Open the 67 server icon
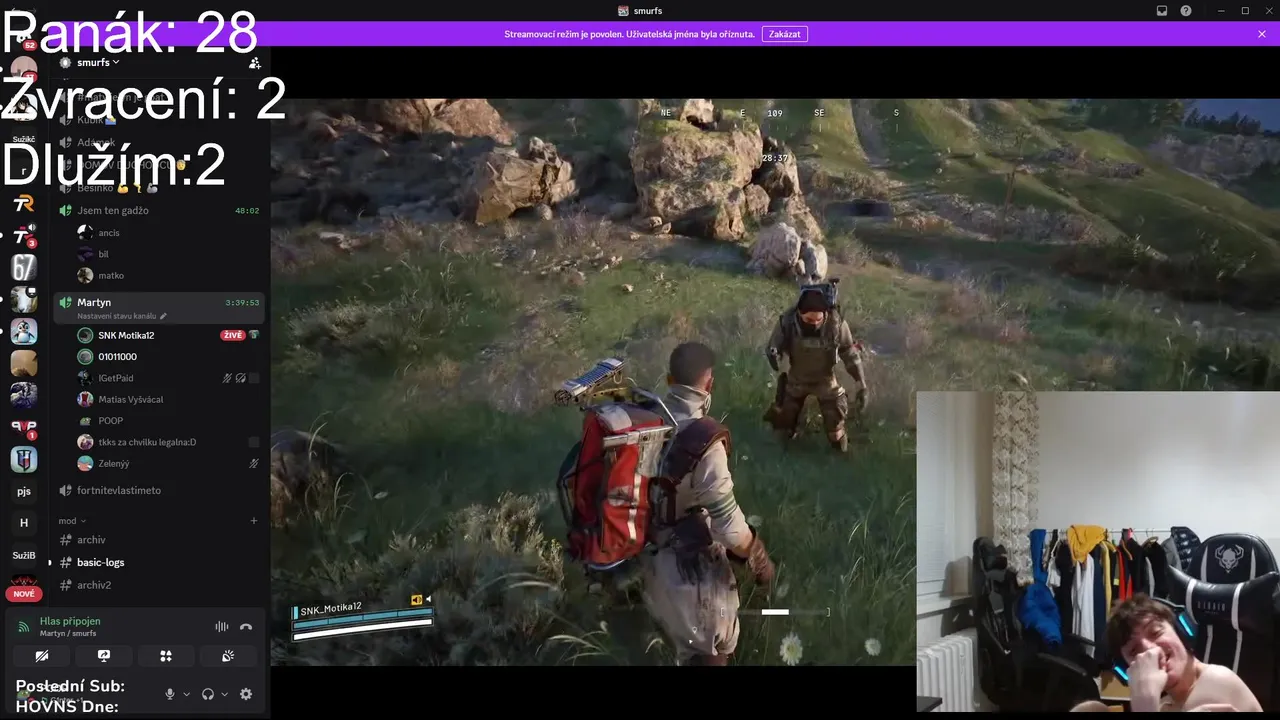Image resolution: width=1280 pixels, height=720 pixels. pos(24,268)
